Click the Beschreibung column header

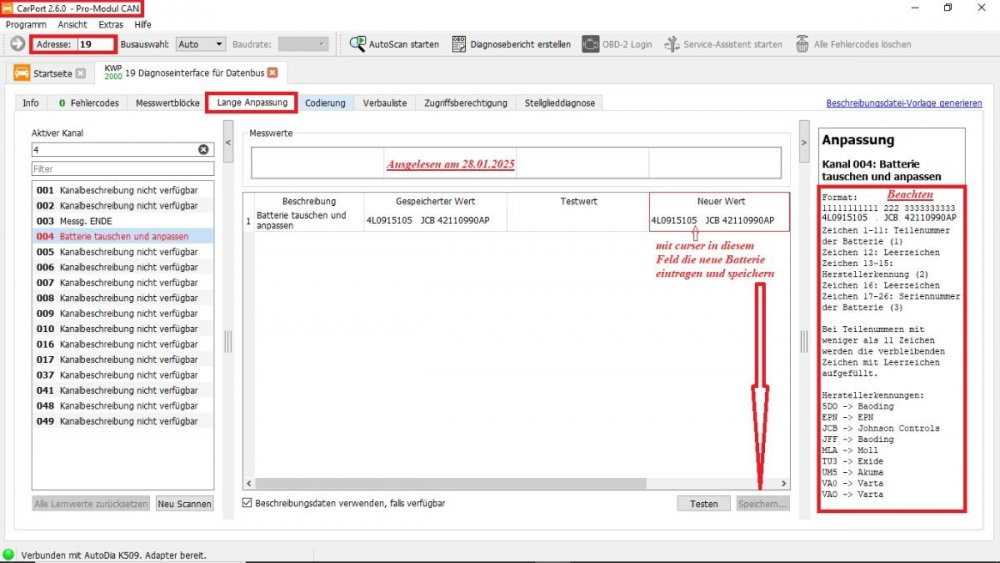tap(309, 201)
